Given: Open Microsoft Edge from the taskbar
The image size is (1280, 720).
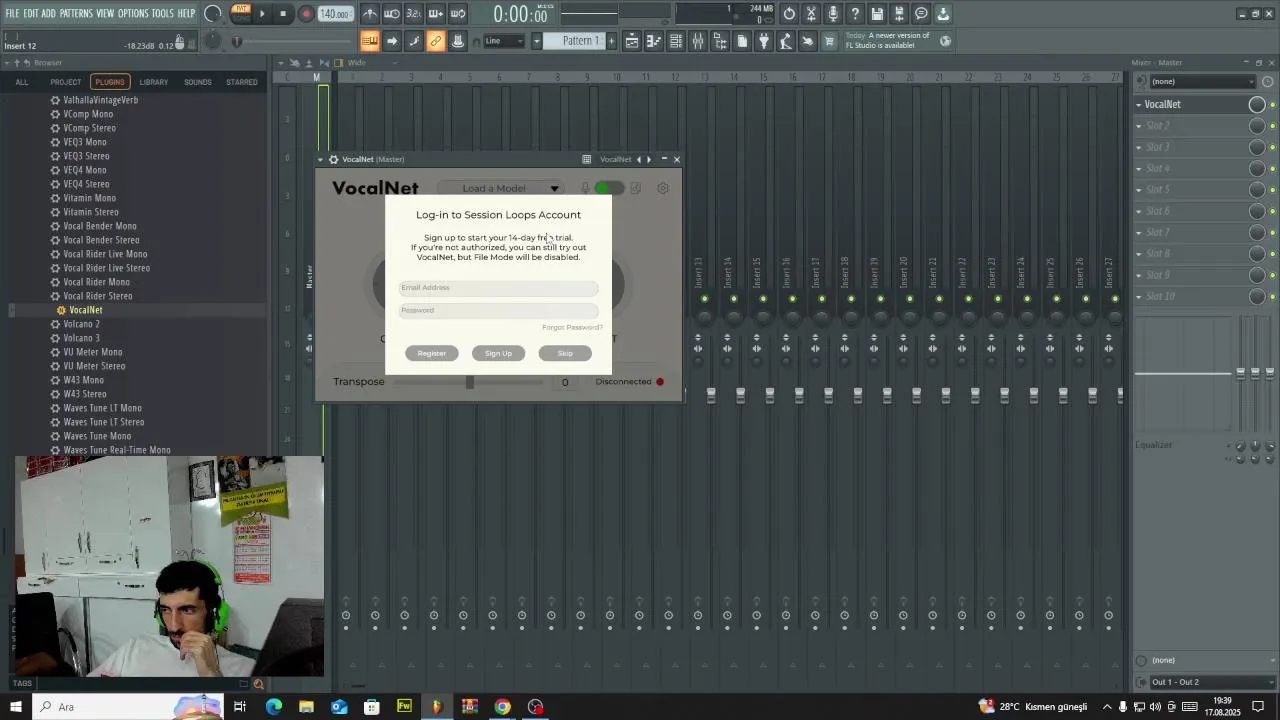Looking at the screenshot, I should pos(274,707).
